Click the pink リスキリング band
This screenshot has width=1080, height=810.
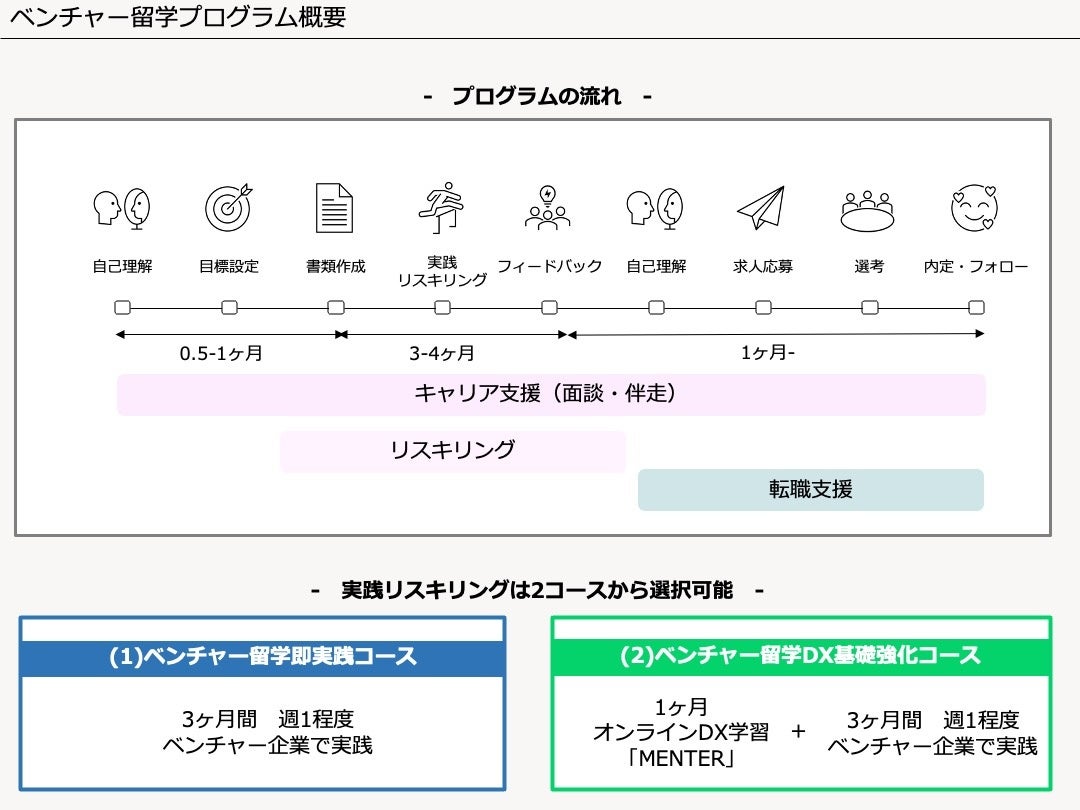452,450
